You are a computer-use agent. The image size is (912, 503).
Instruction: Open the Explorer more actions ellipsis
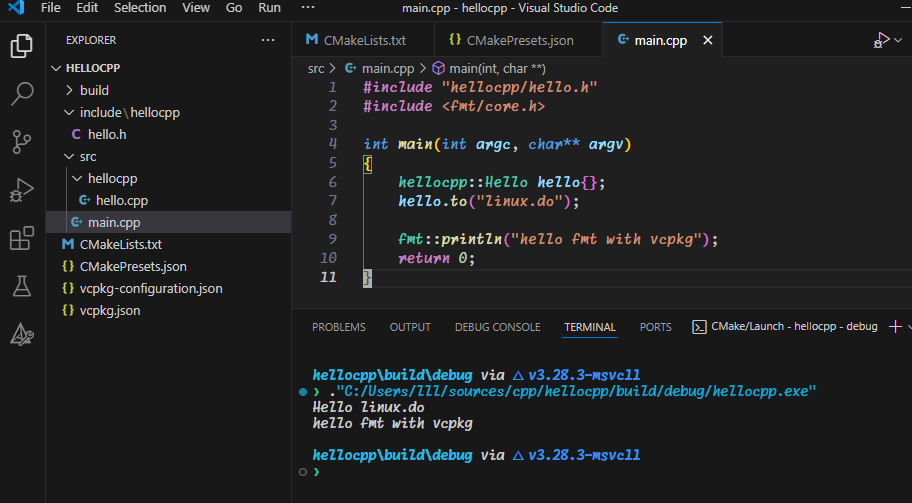point(268,40)
